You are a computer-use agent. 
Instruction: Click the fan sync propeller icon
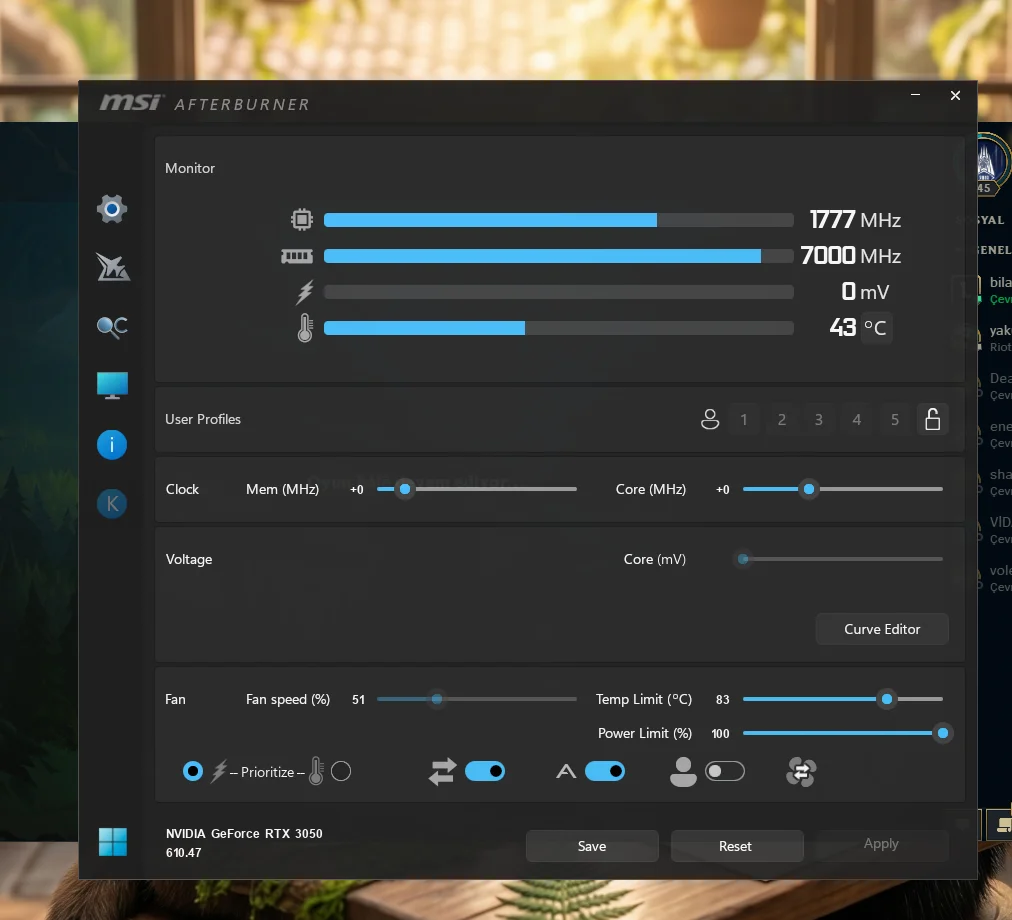pos(801,772)
